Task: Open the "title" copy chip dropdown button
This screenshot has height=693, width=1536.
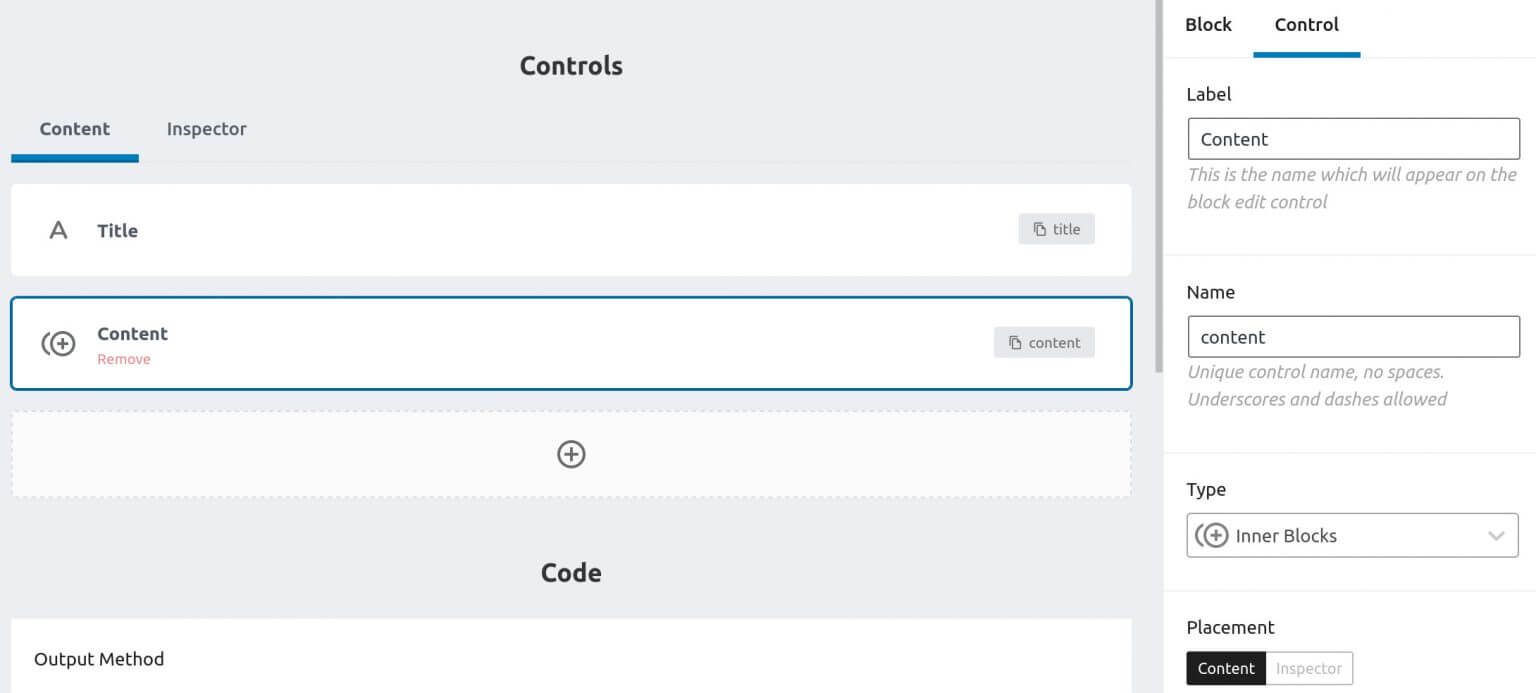Action: (x=1057, y=229)
